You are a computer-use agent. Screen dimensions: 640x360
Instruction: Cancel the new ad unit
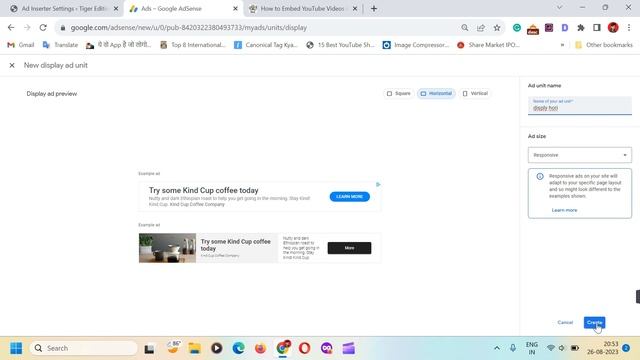click(565, 322)
